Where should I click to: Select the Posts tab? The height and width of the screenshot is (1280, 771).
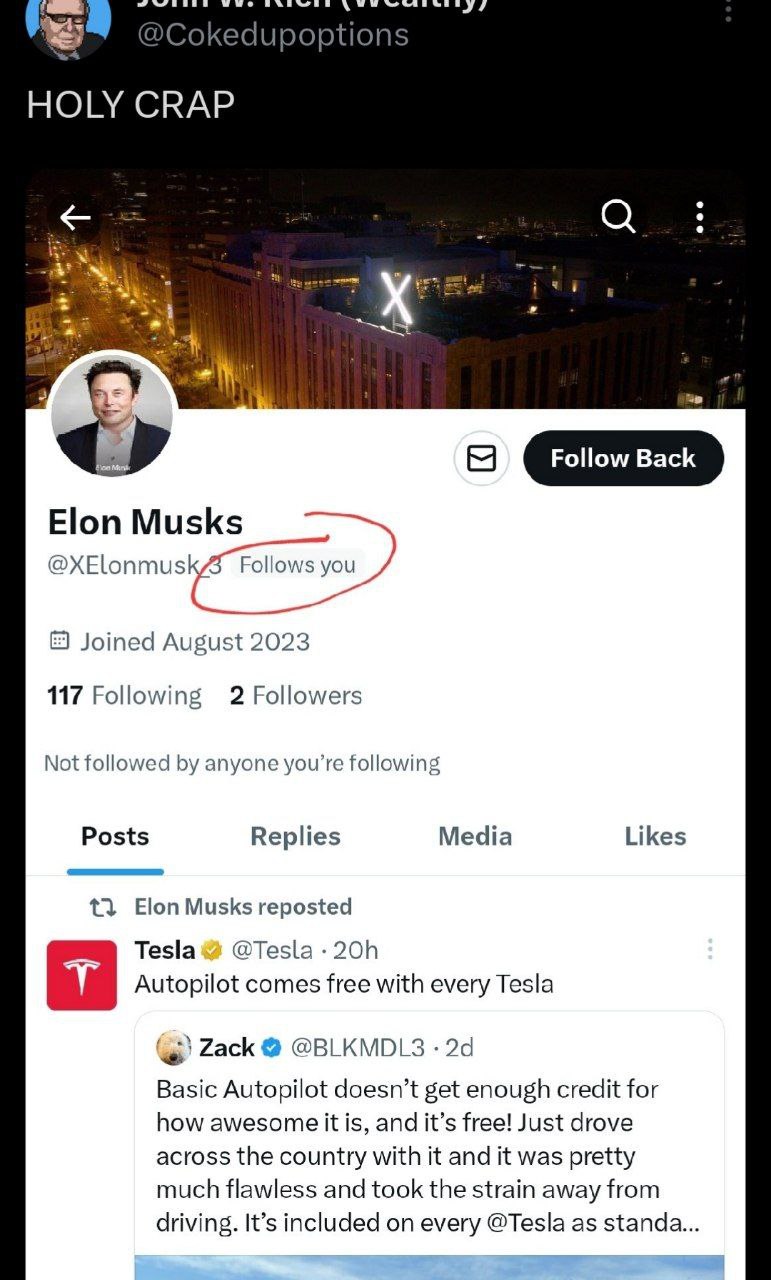115,836
